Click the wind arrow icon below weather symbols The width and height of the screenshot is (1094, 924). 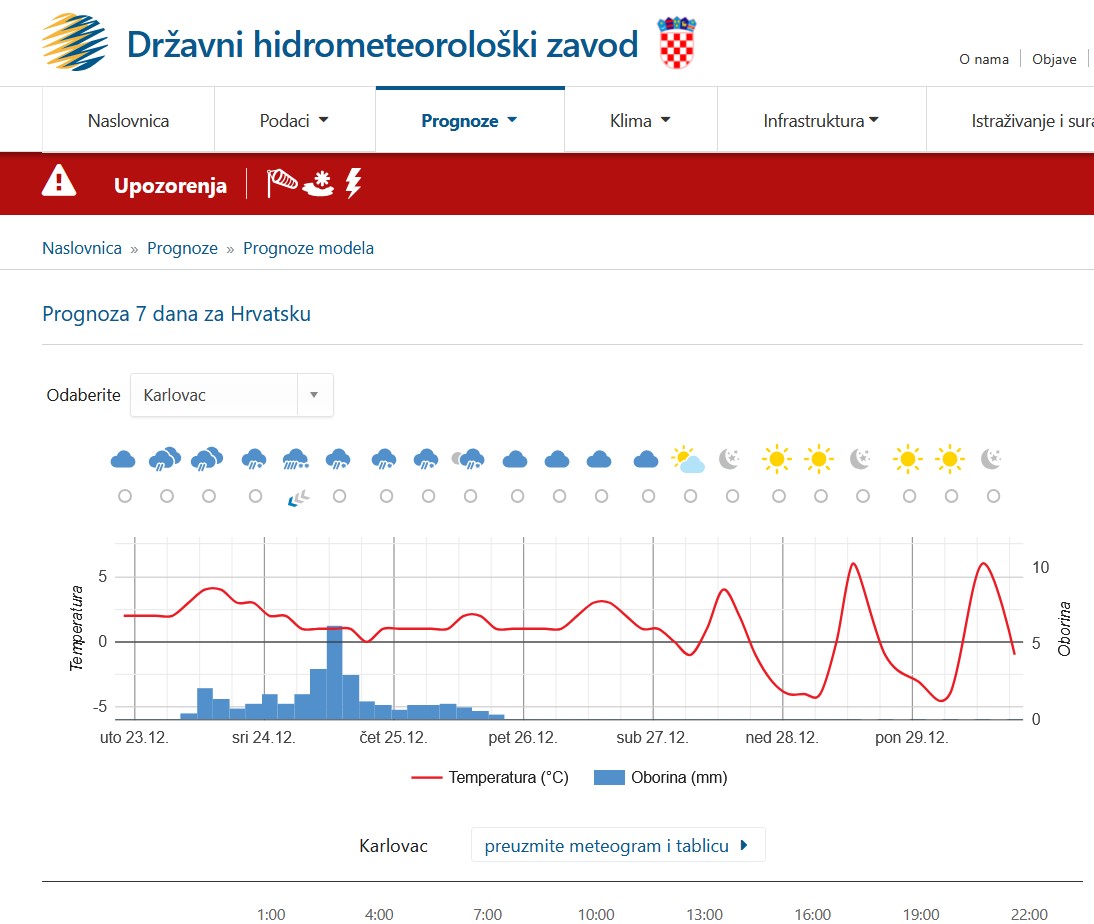(298, 498)
